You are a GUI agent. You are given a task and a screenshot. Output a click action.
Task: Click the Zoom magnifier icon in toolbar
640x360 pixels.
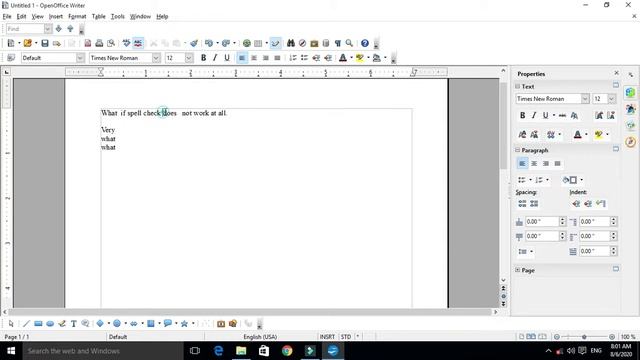tap(349, 43)
